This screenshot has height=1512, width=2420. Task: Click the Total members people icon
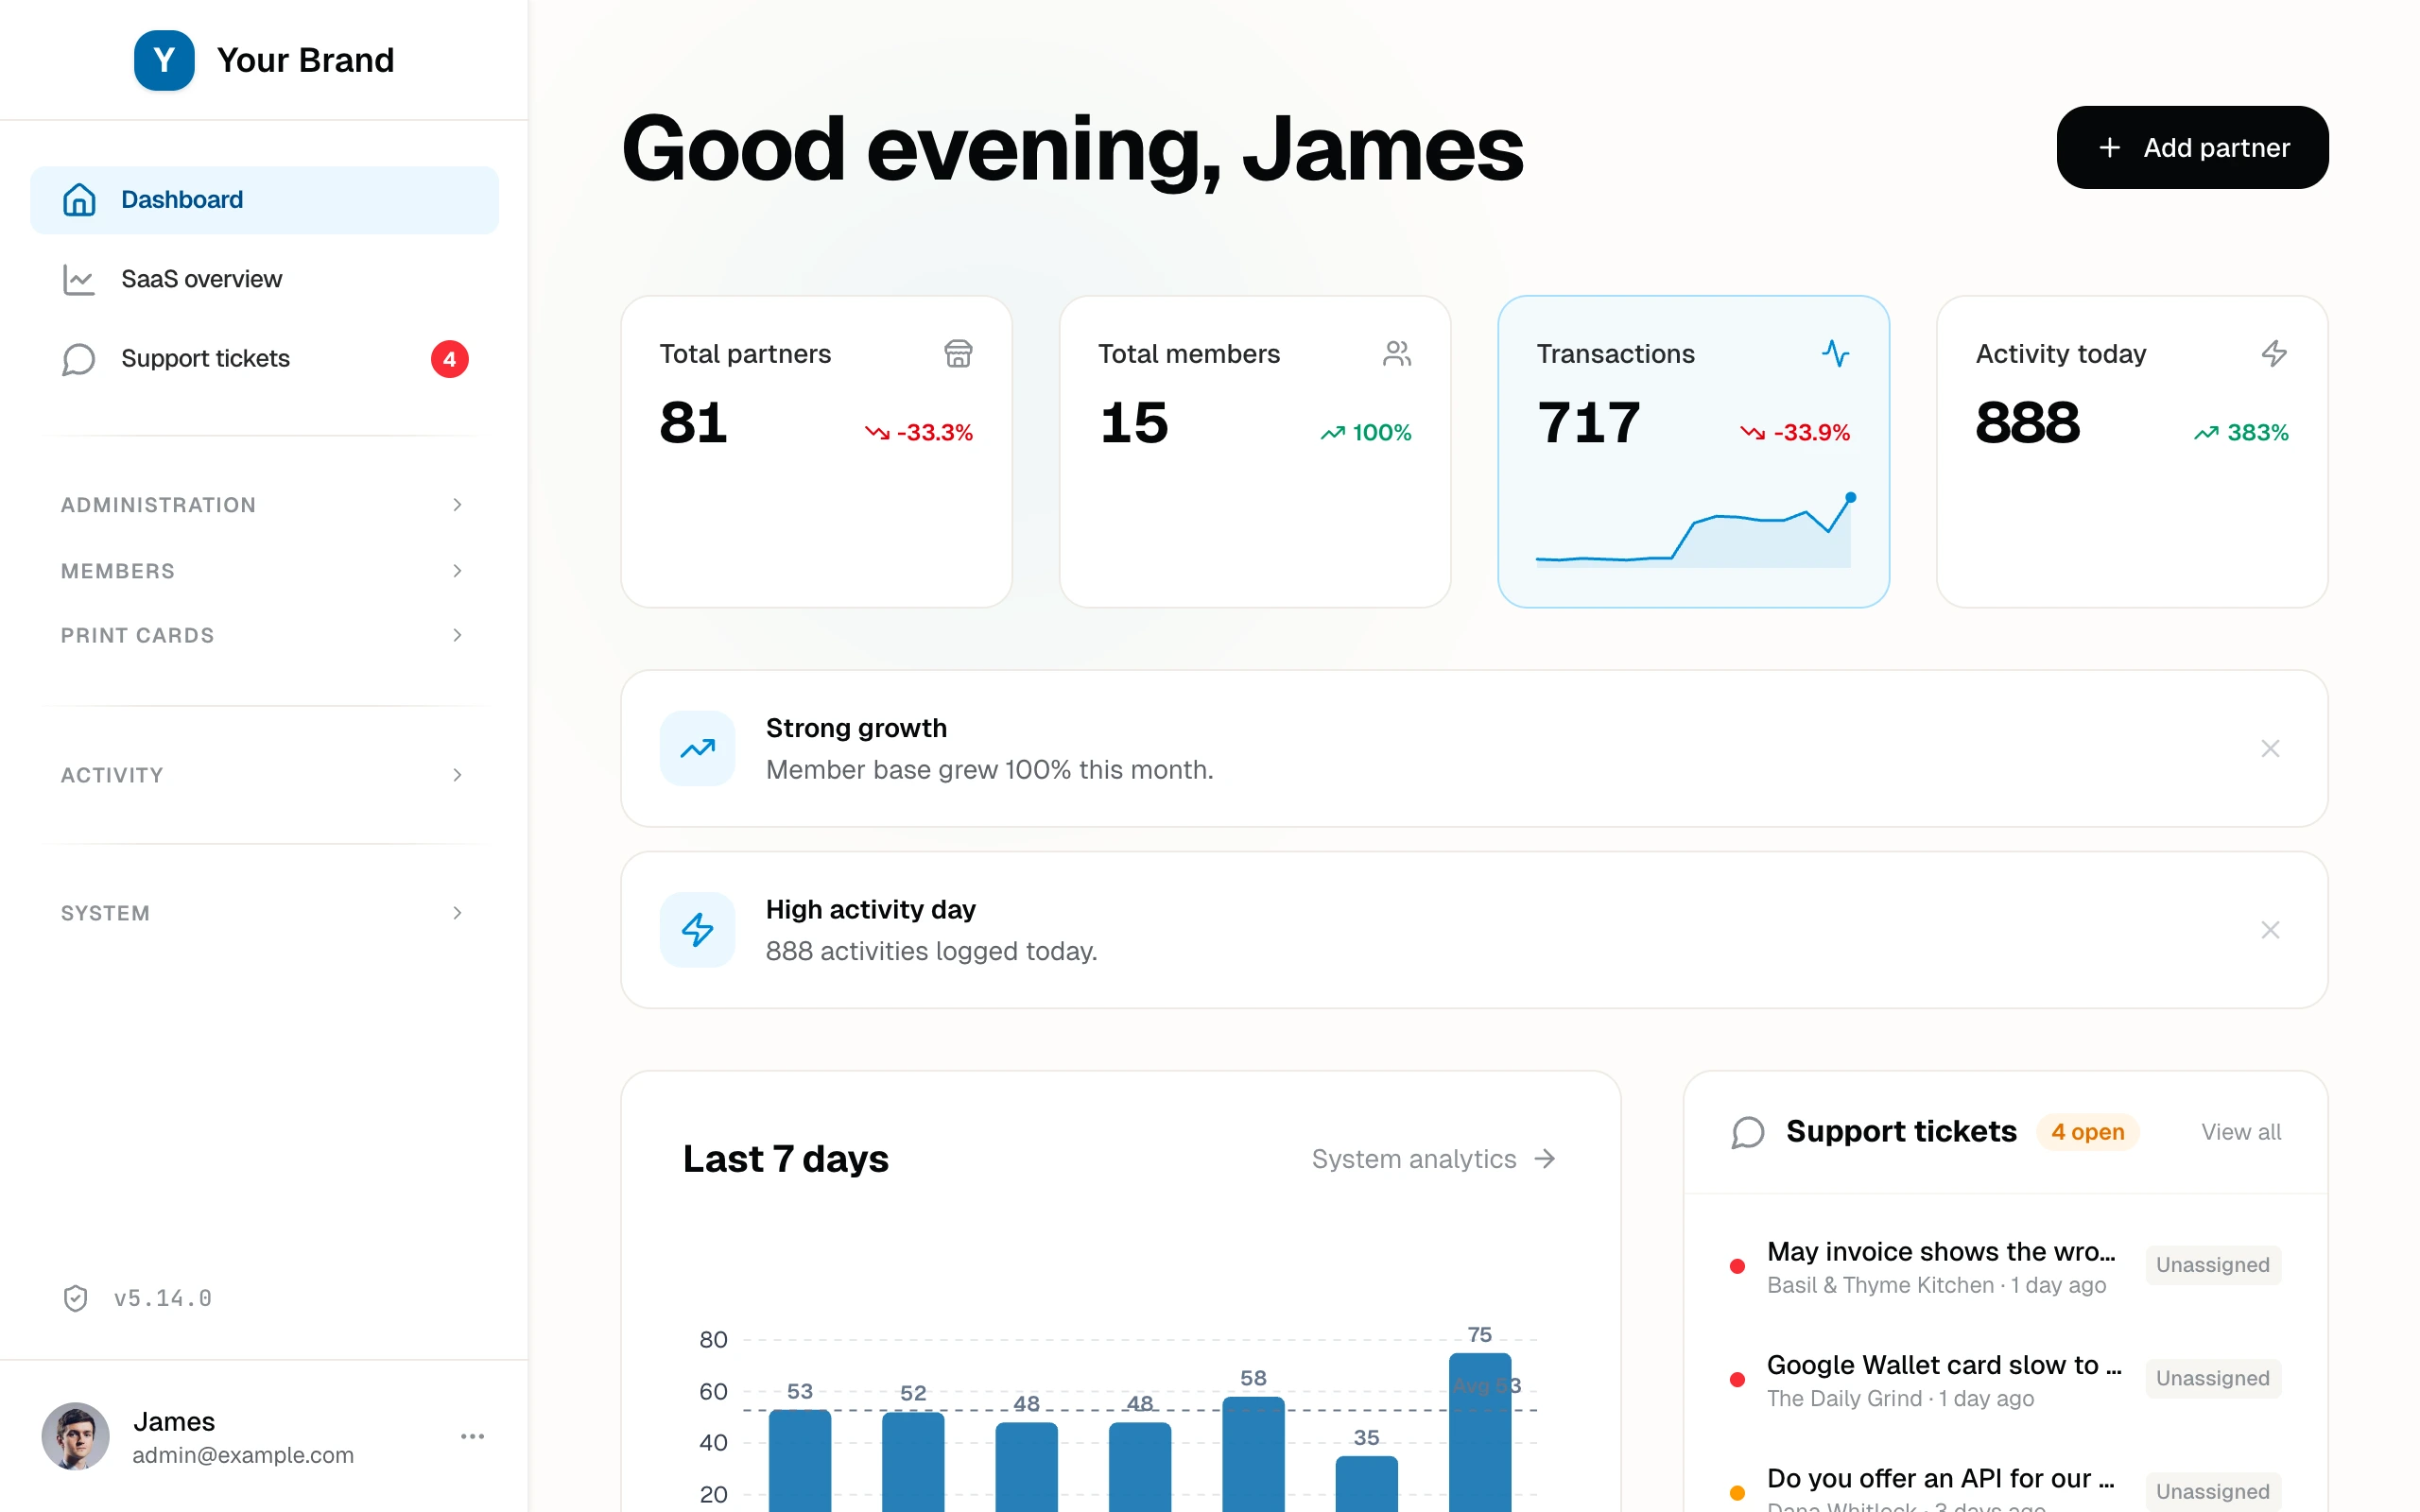click(1397, 354)
